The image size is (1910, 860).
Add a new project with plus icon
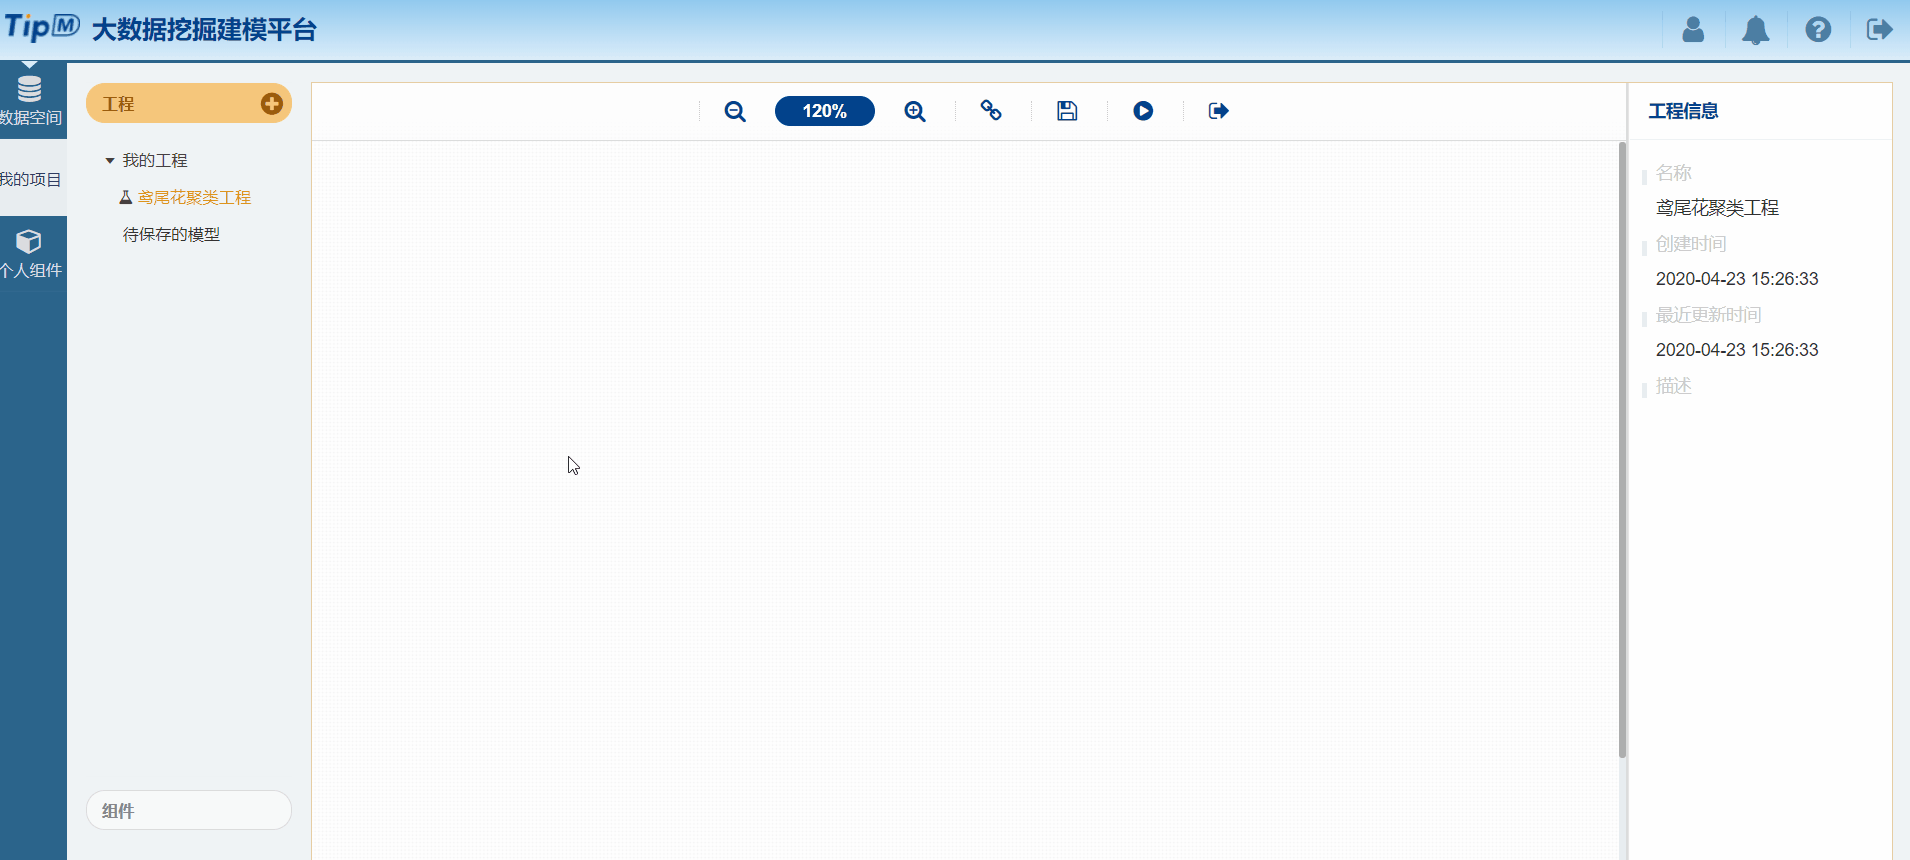pos(271,104)
